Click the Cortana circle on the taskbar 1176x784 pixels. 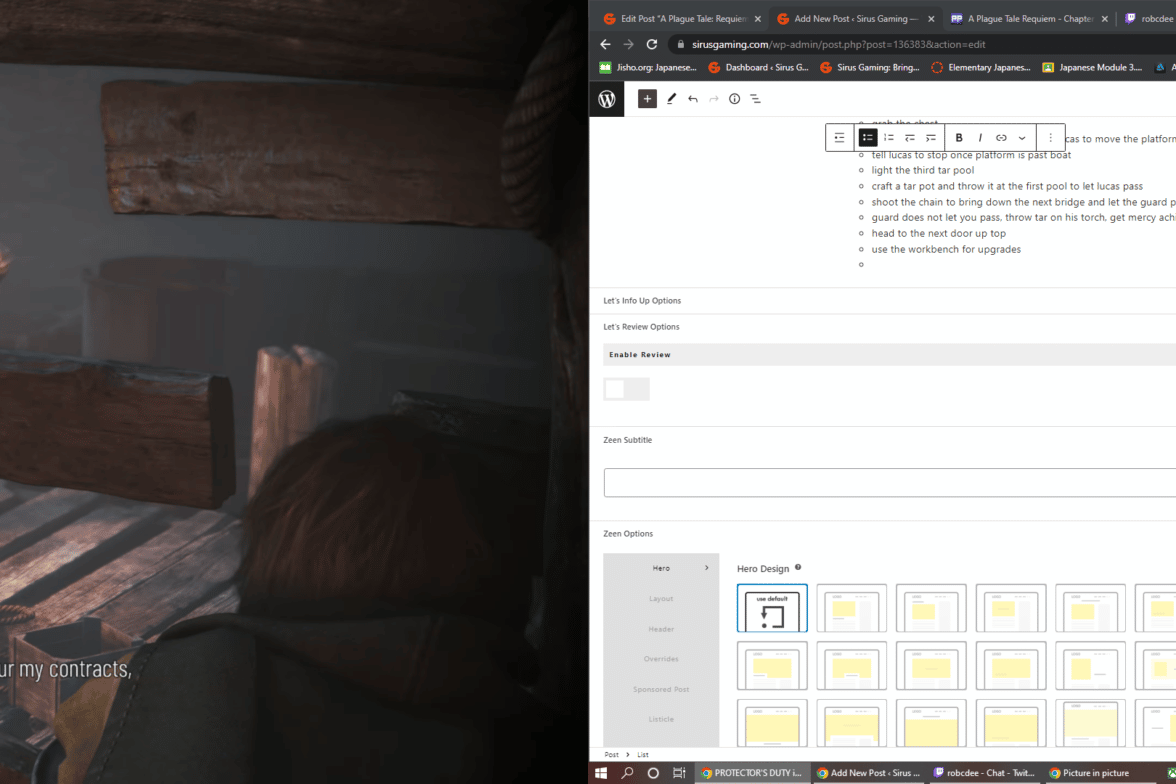tap(653, 773)
